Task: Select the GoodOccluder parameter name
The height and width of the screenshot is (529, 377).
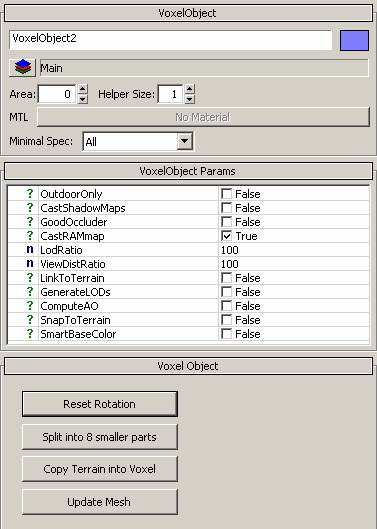Action: coord(74,222)
